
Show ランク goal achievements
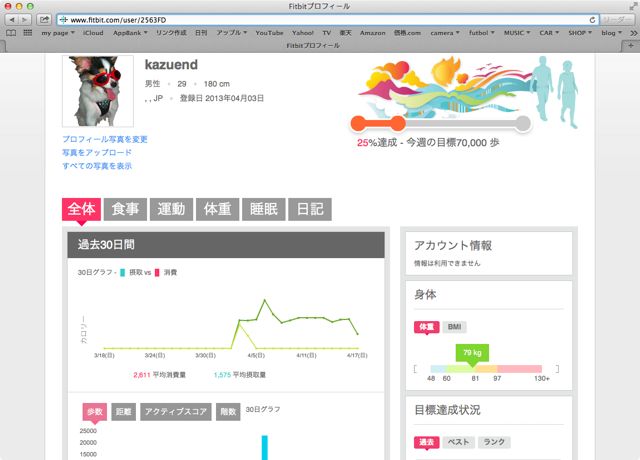(x=494, y=442)
